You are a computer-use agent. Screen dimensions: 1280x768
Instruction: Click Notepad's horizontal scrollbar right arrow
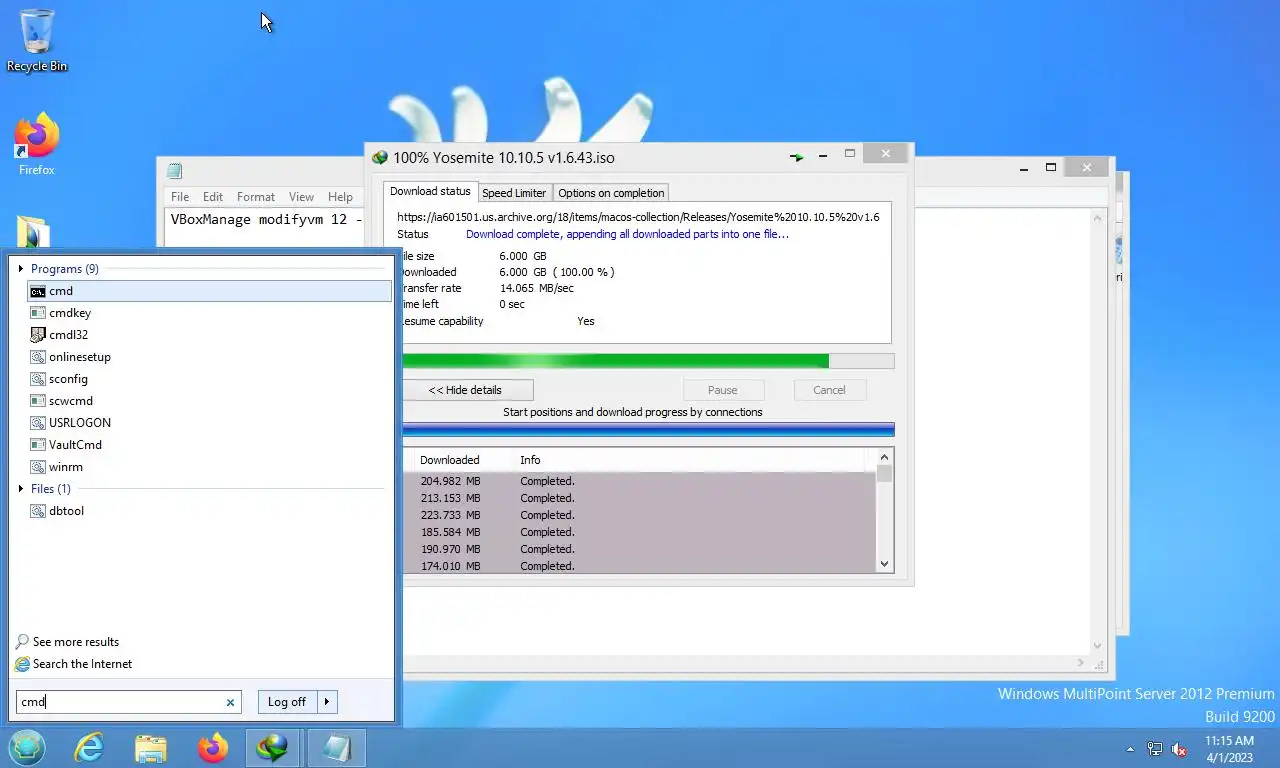(x=1080, y=663)
